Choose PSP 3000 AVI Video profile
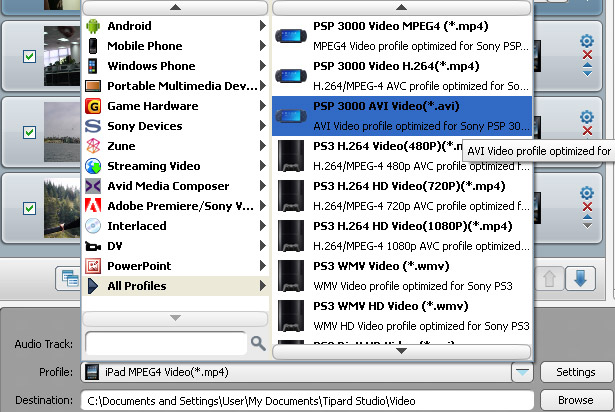The height and width of the screenshot is (412, 615). tap(402, 116)
